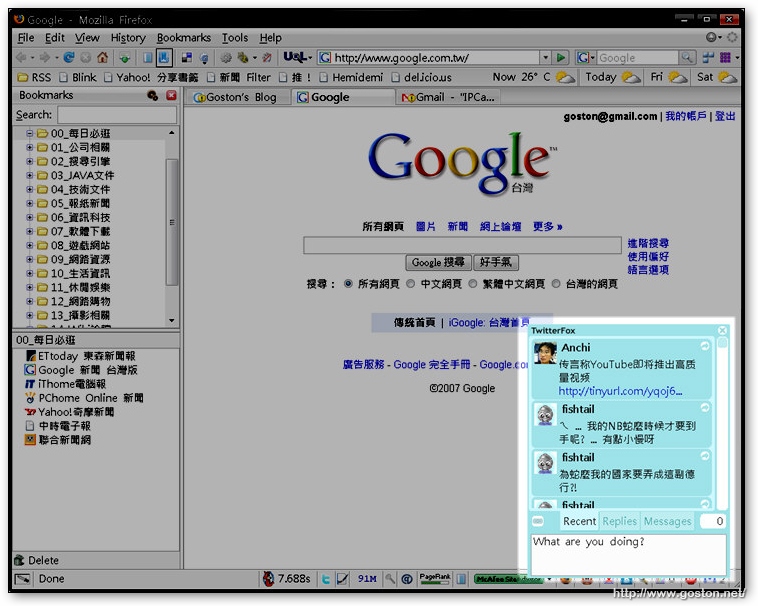Open the tinyurl link in Anchi's tweet

620,390
